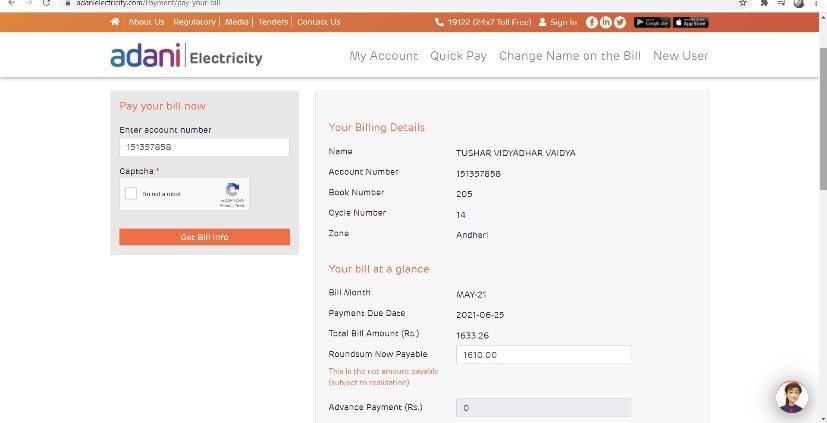This screenshot has width=827, height=423.
Task: Go forward in browser history
Action: click(x=29, y=3)
